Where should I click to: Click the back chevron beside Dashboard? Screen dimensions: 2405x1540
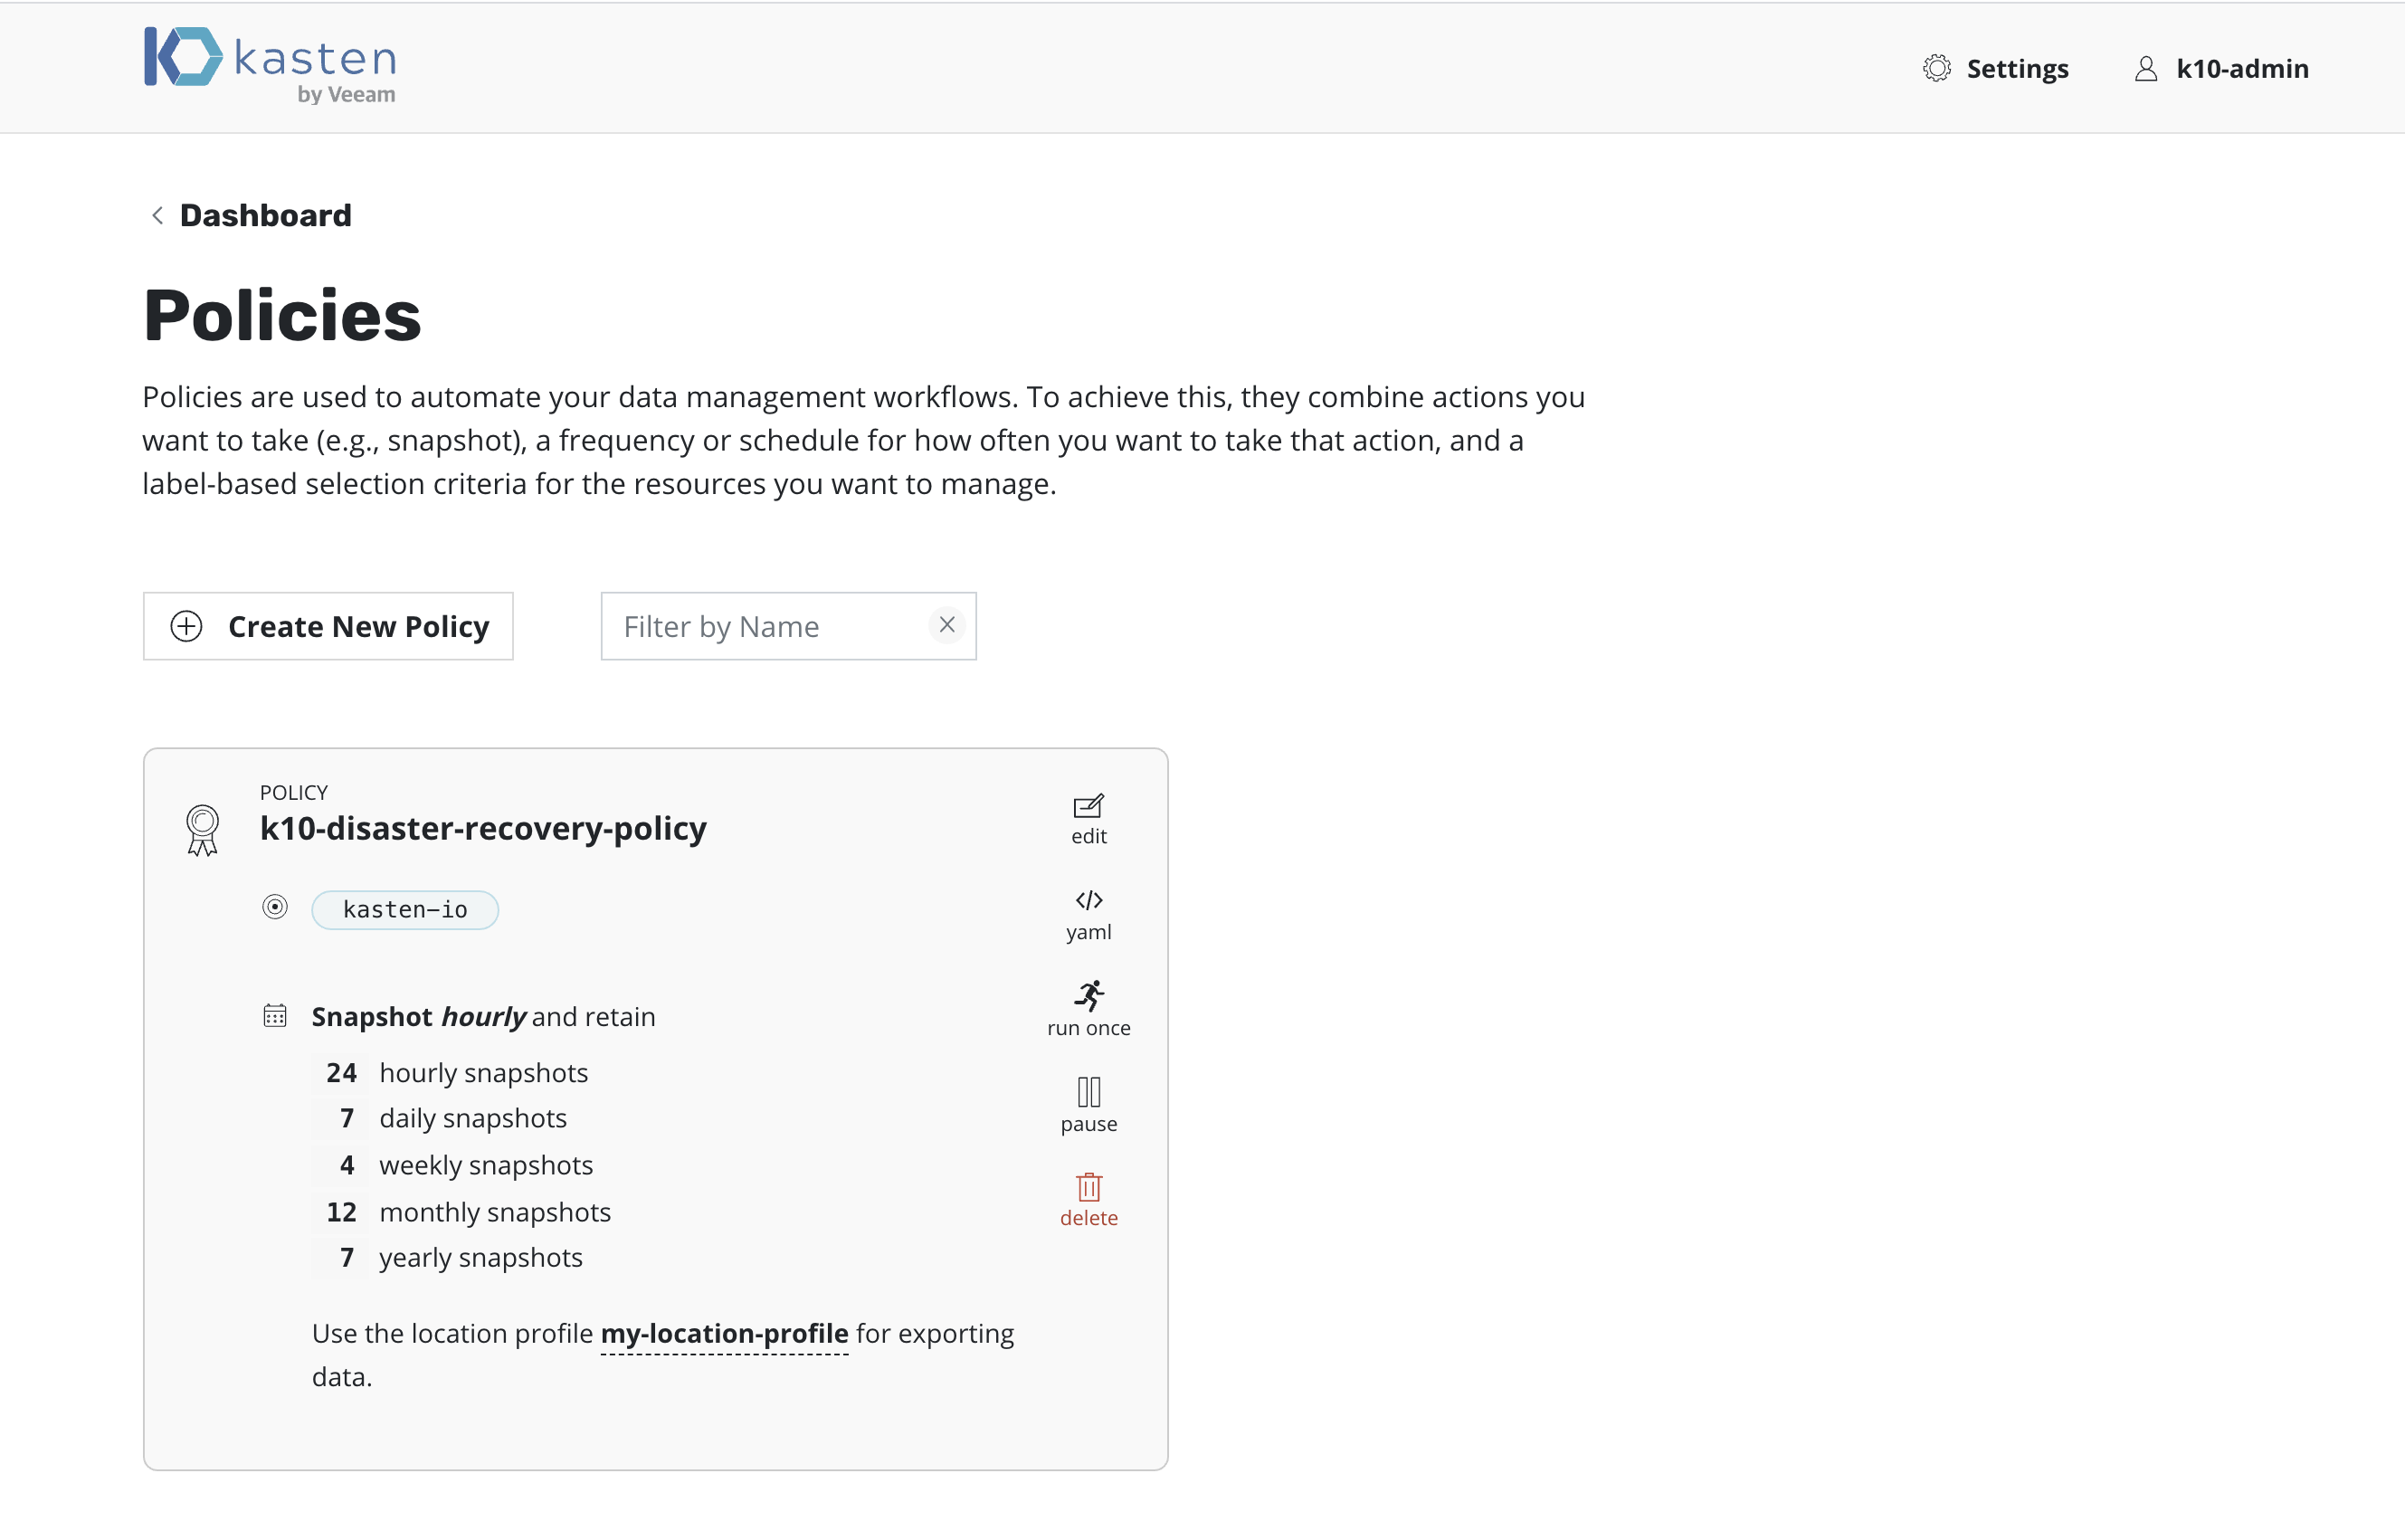coord(157,215)
